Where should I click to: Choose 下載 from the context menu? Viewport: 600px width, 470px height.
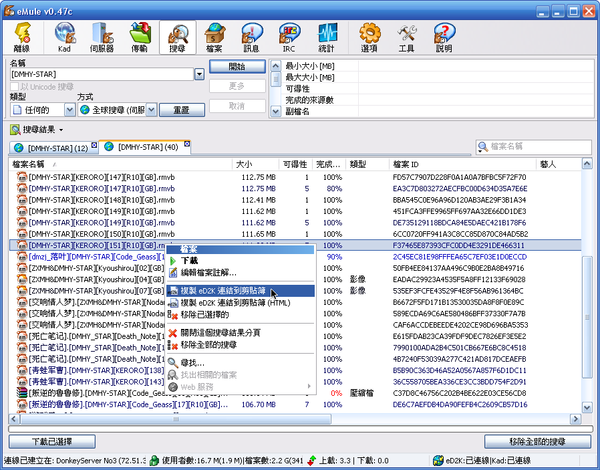(240, 261)
